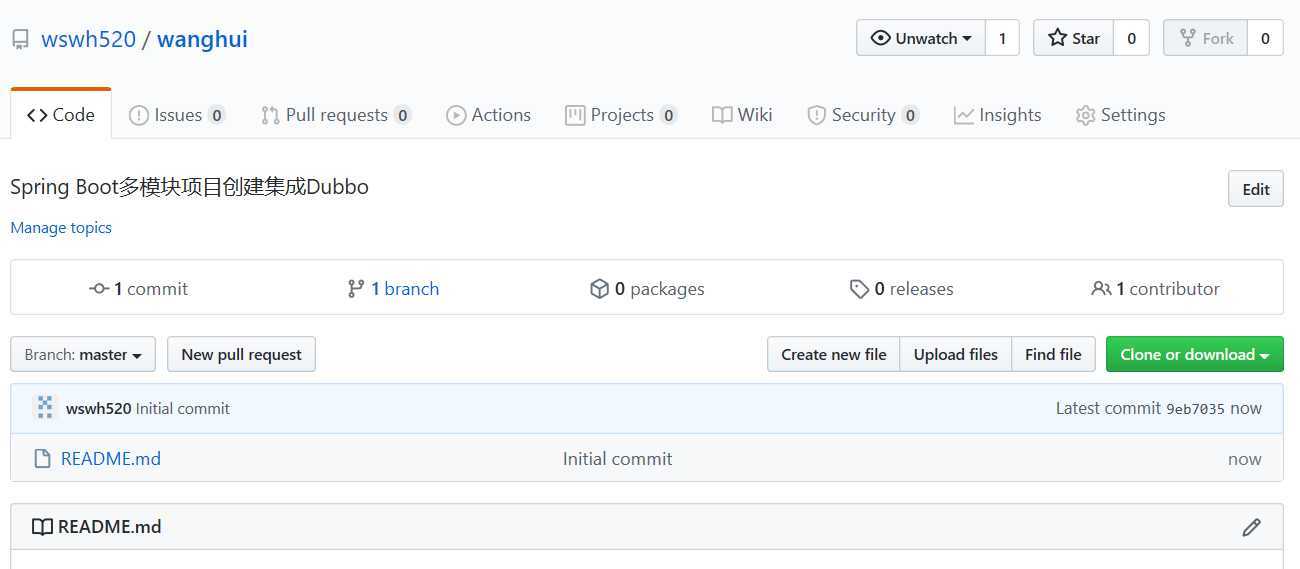
Task: Open the Projects tab
Action: 621,115
